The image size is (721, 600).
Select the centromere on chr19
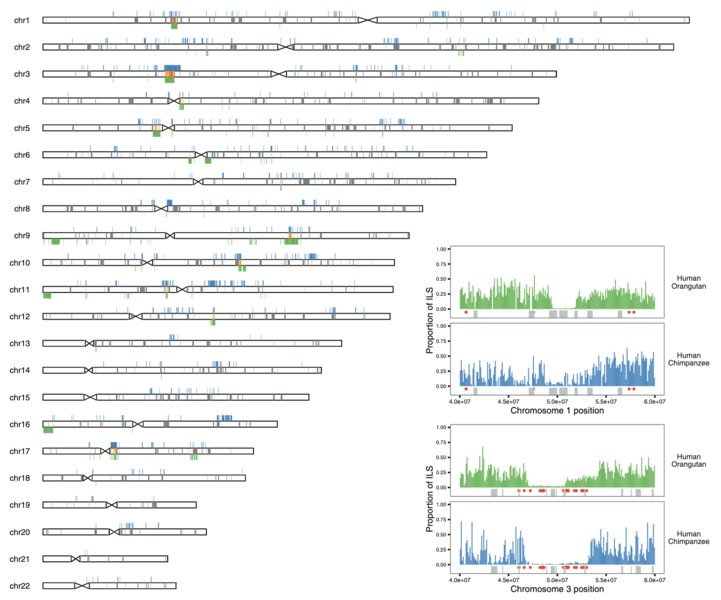click(112, 505)
